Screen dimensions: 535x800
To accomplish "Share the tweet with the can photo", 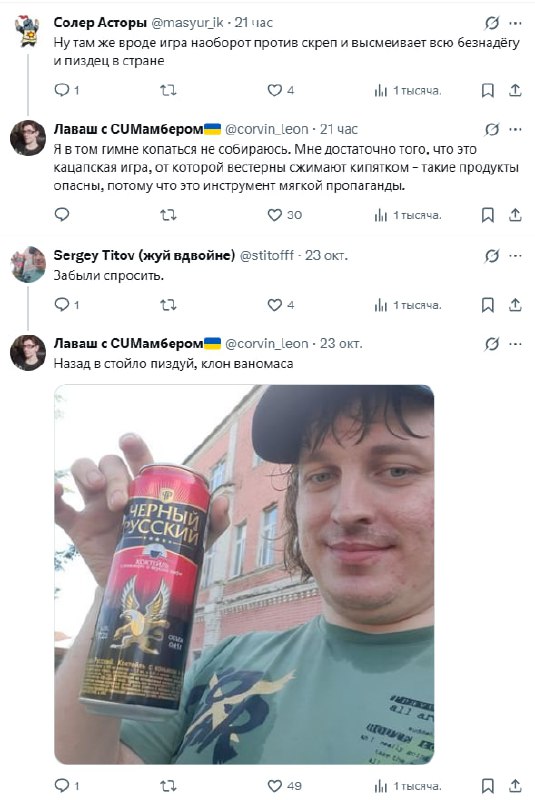I will (x=515, y=786).
